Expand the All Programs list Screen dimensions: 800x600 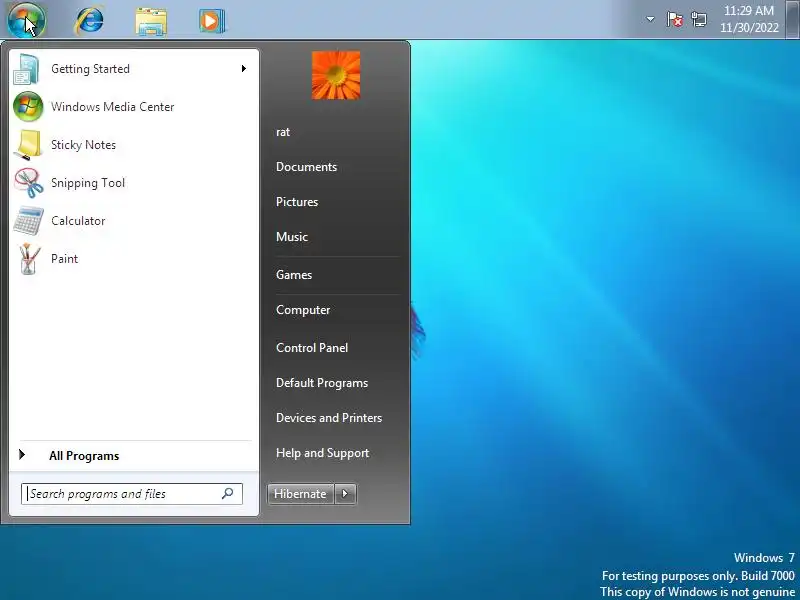(x=134, y=456)
